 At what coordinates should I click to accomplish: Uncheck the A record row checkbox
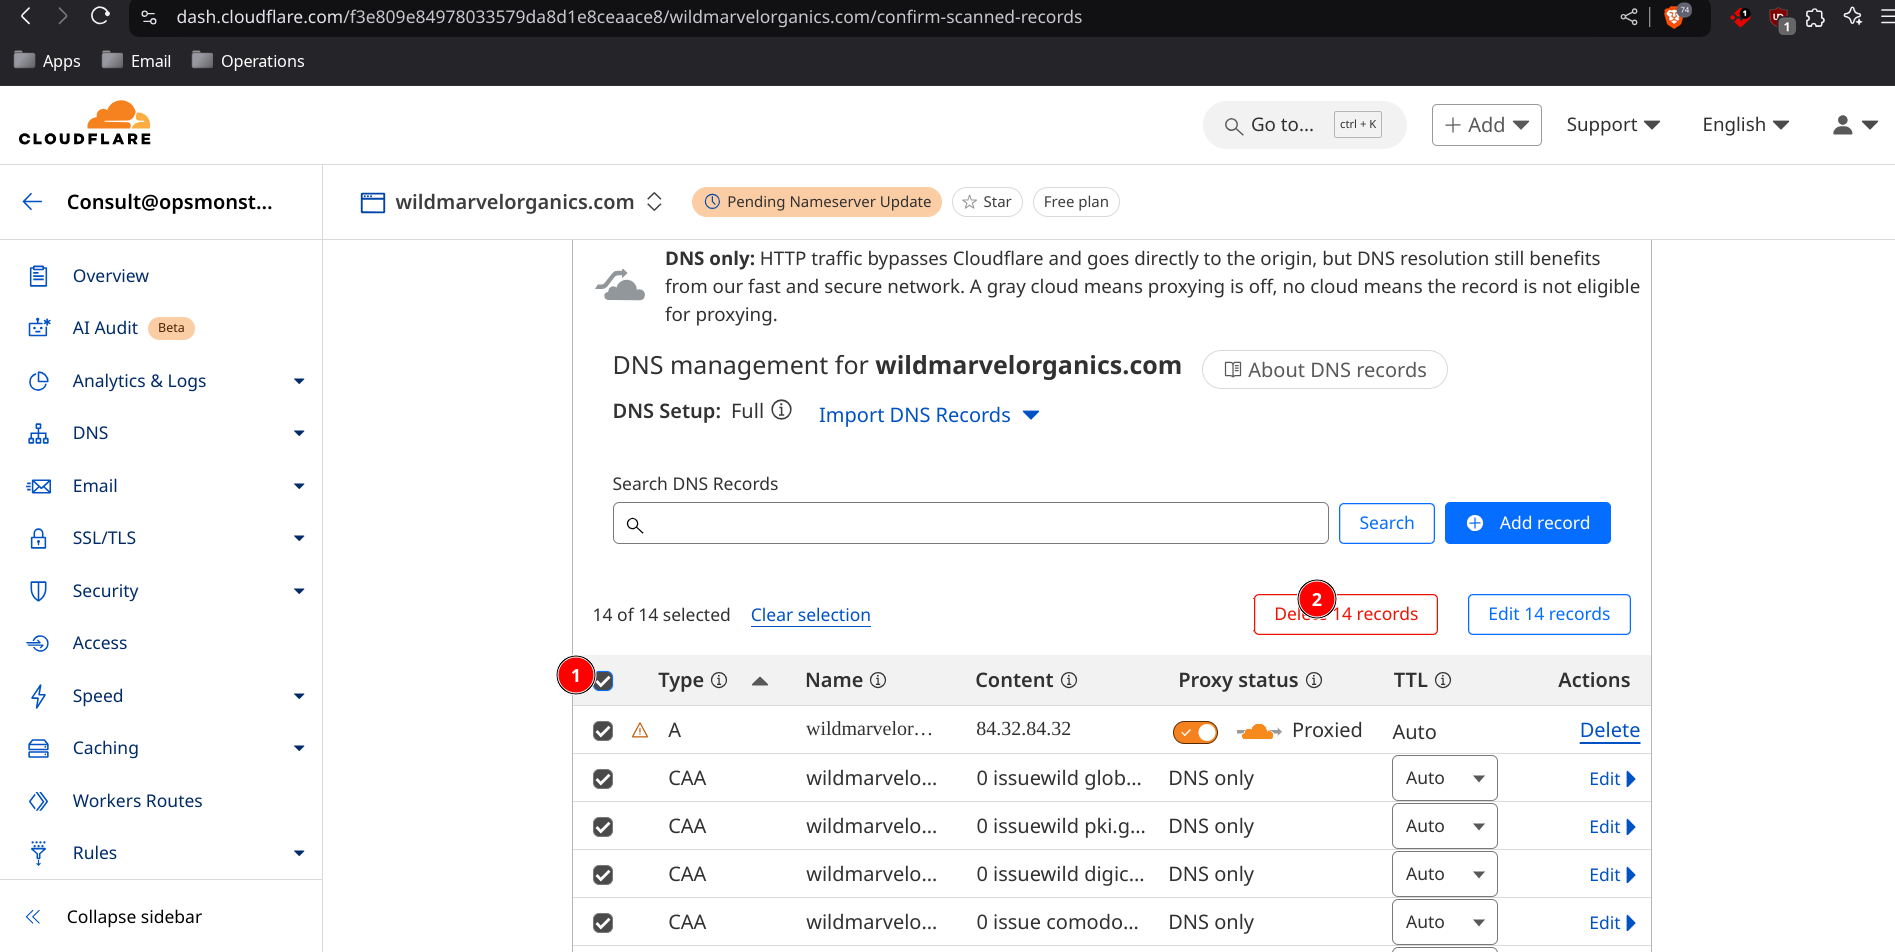tap(603, 731)
